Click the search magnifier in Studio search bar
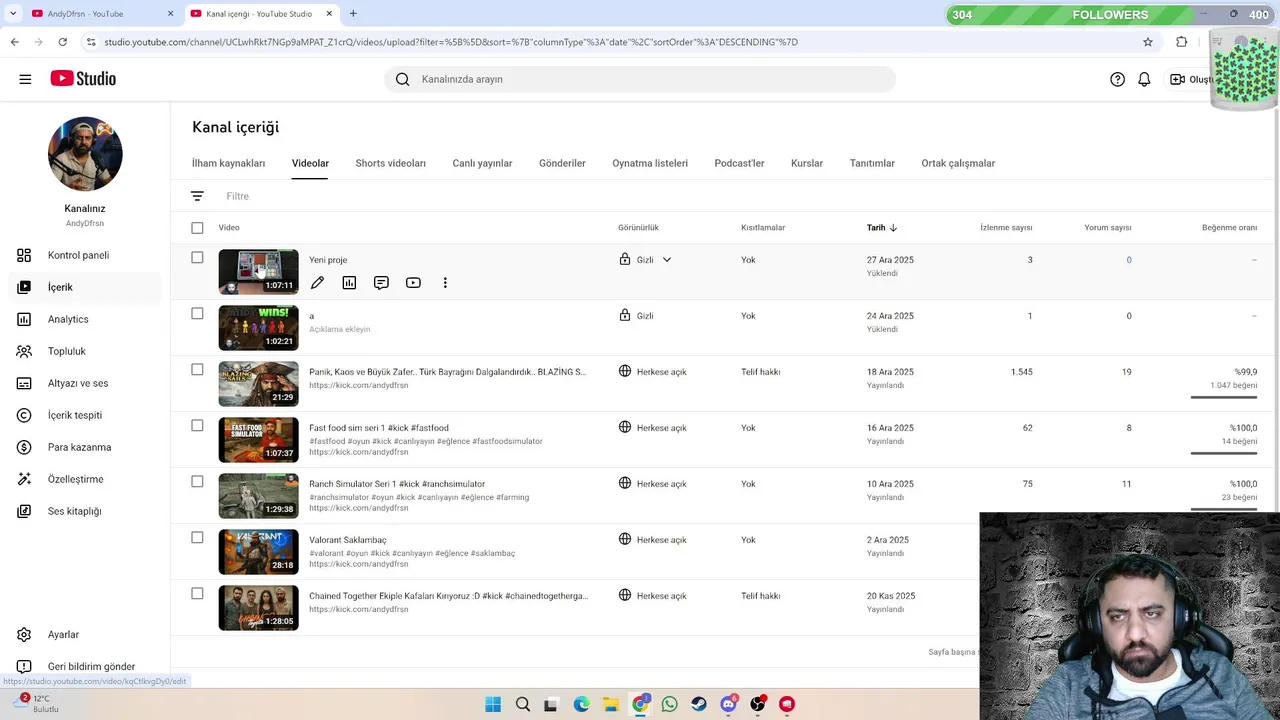 click(402, 79)
